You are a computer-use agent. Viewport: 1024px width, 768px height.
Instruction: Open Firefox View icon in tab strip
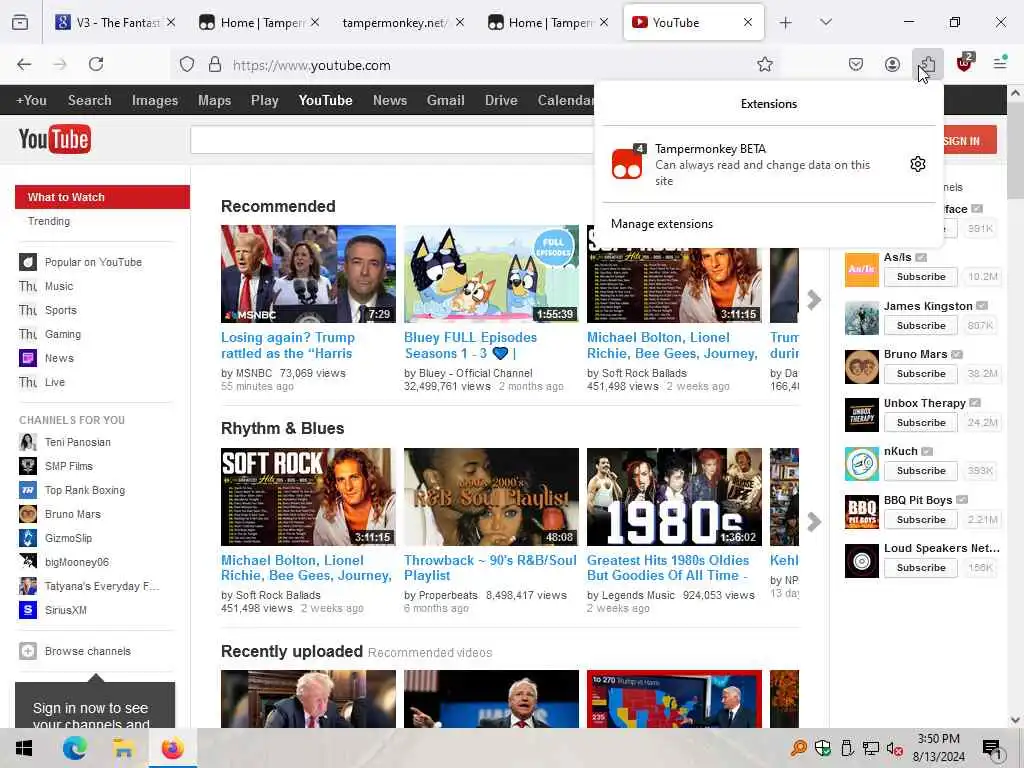(x=20, y=23)
